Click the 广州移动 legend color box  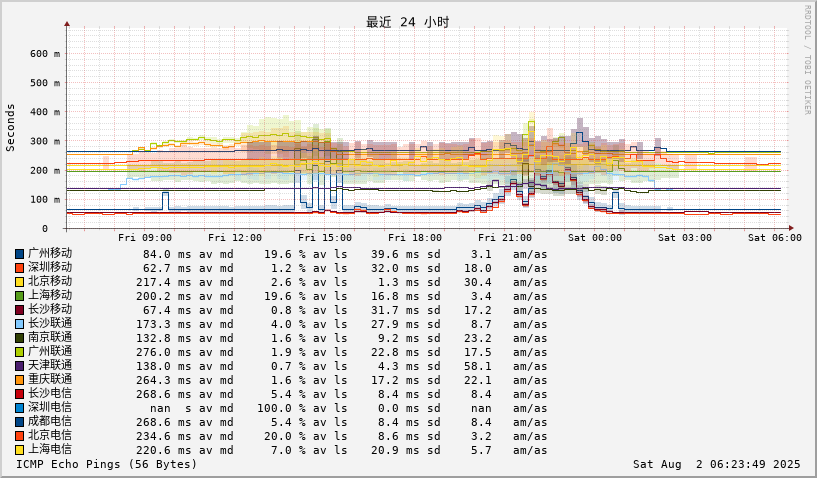pos(20,254)
